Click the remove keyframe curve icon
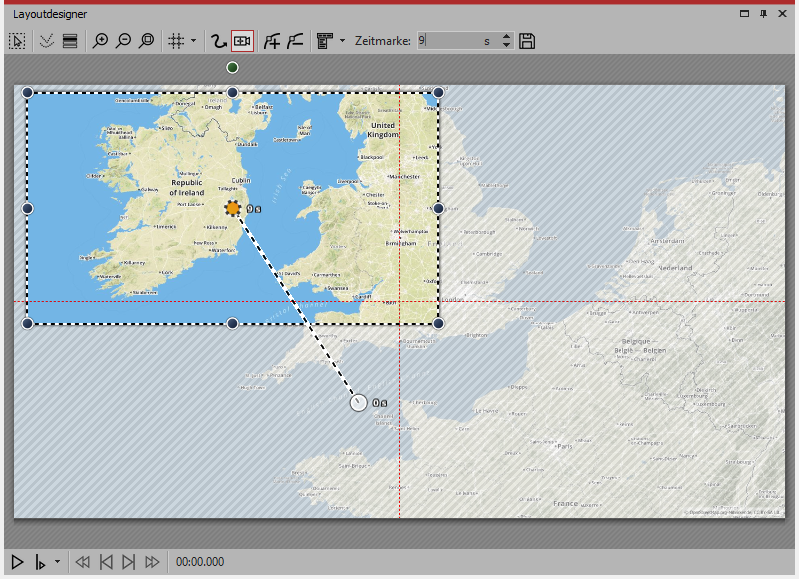The image size is (799, 579). (x=295, y=41)
